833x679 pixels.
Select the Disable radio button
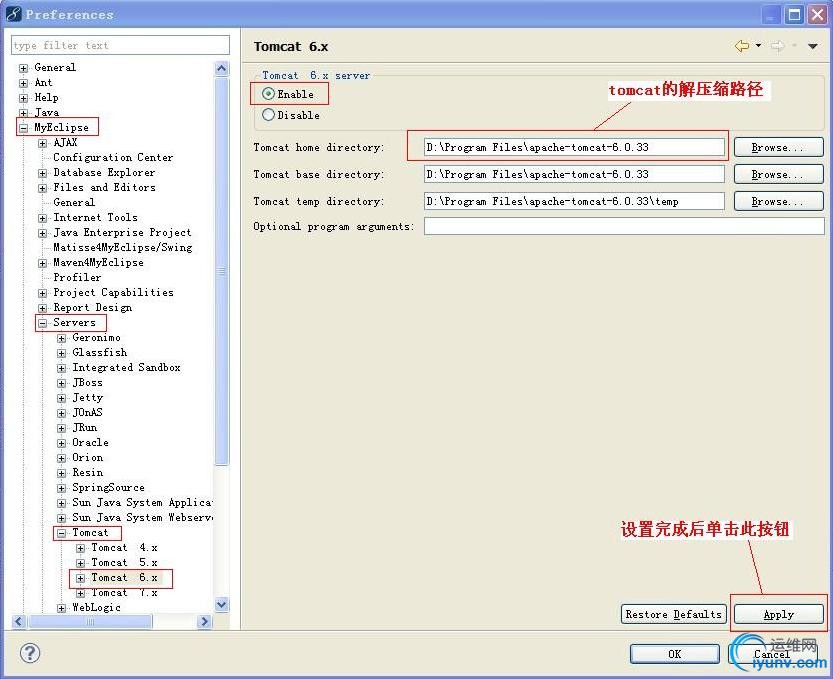click(x=268, y=115)
